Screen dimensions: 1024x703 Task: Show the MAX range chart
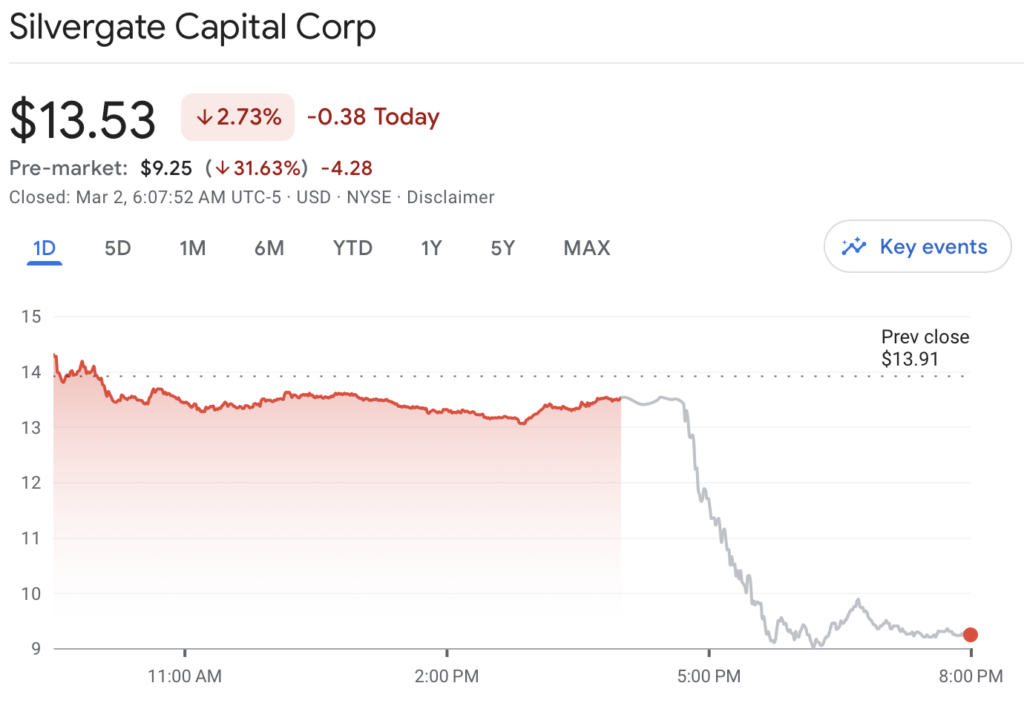coord(587,248)
